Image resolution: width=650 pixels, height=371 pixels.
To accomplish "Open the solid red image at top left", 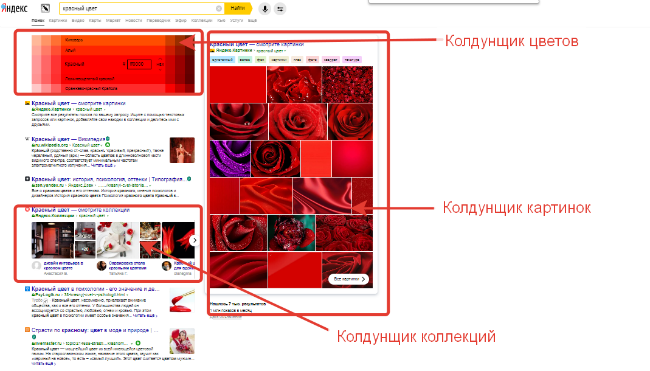I will click(238, 84).
